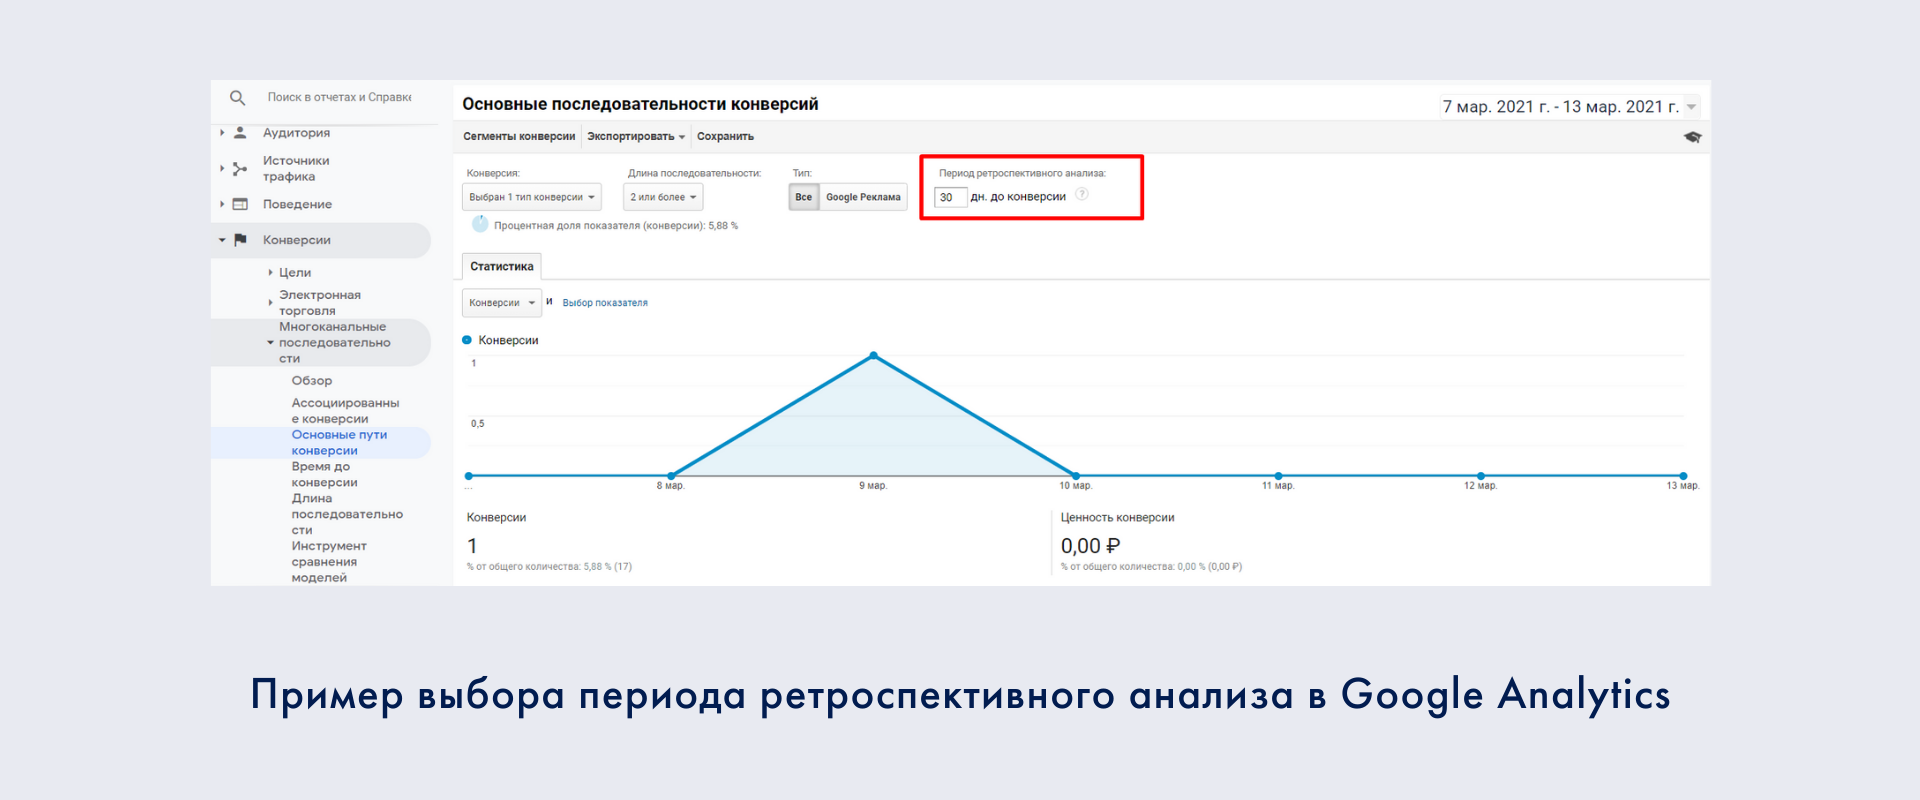Click the Источники трафика branching icon

pos(240,169)
